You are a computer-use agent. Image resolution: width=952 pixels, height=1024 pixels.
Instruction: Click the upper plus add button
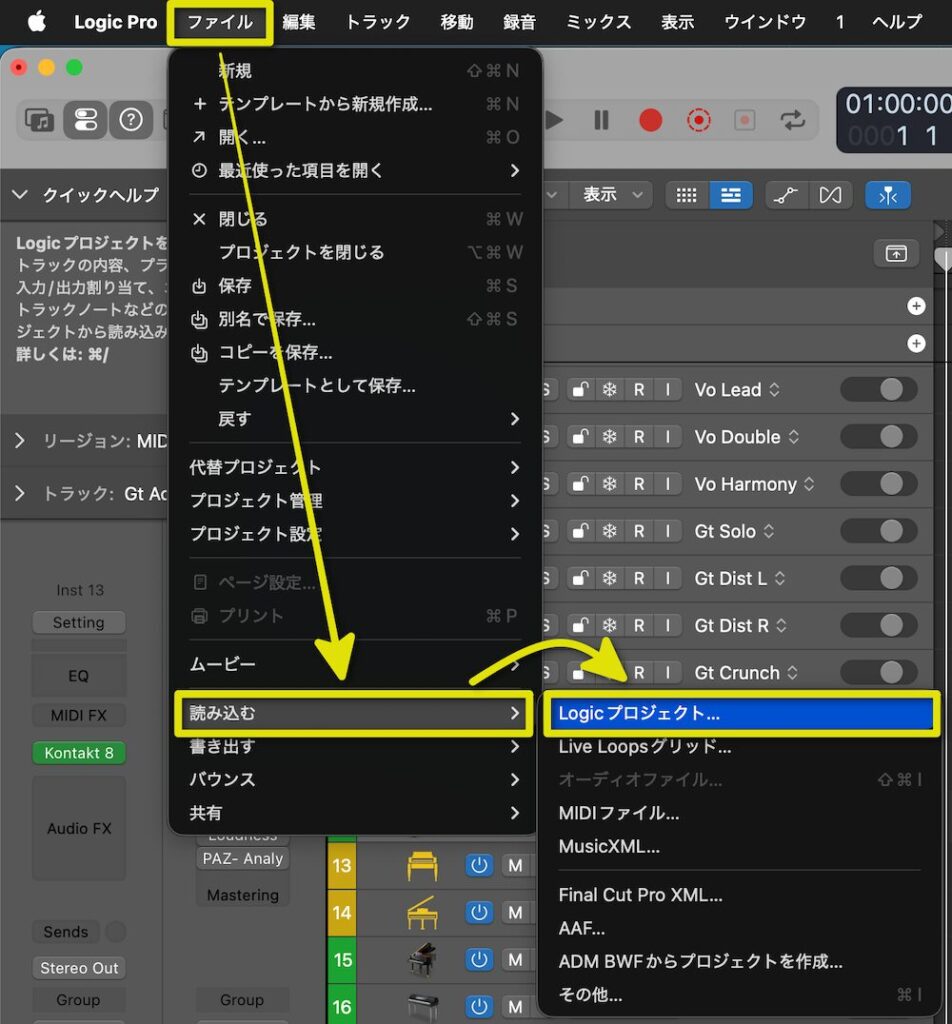(916, 306)
